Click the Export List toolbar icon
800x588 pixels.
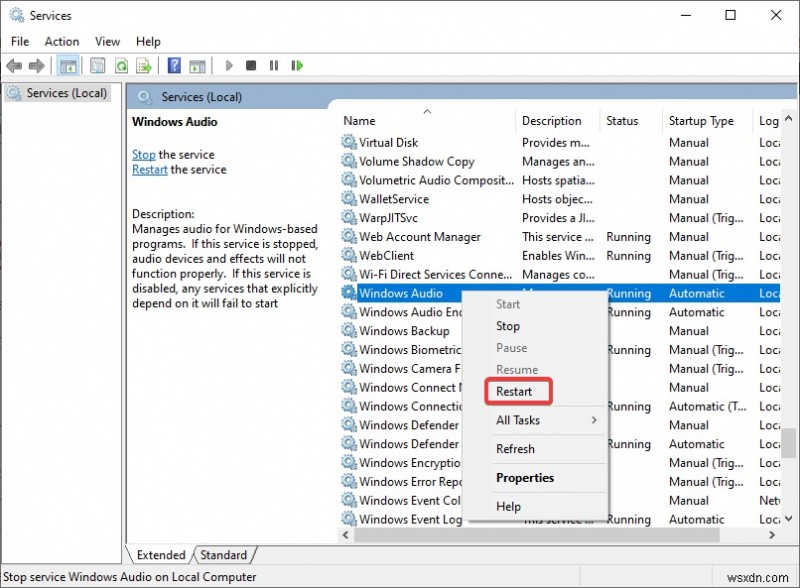(x=144, y=65)
